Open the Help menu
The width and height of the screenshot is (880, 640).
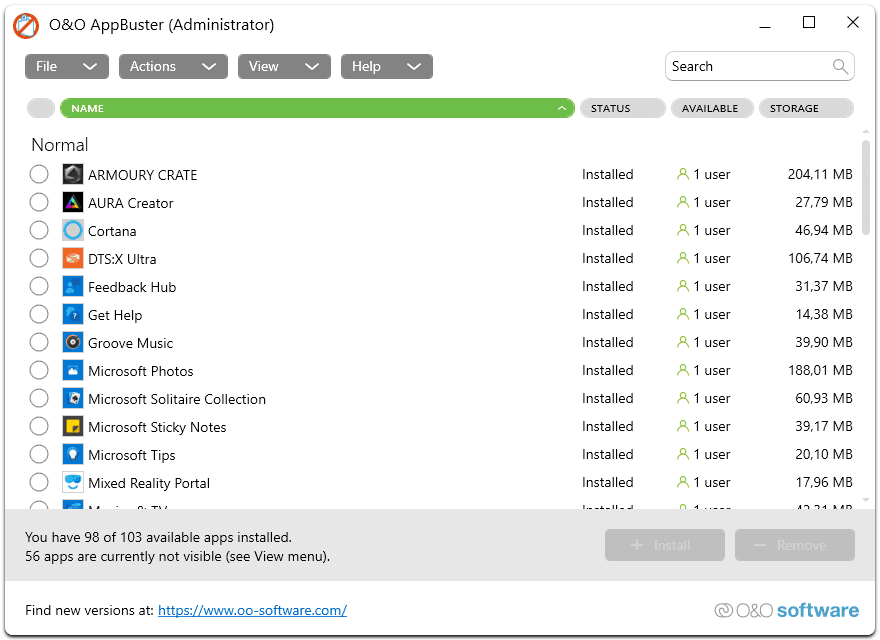click(386, 66)
